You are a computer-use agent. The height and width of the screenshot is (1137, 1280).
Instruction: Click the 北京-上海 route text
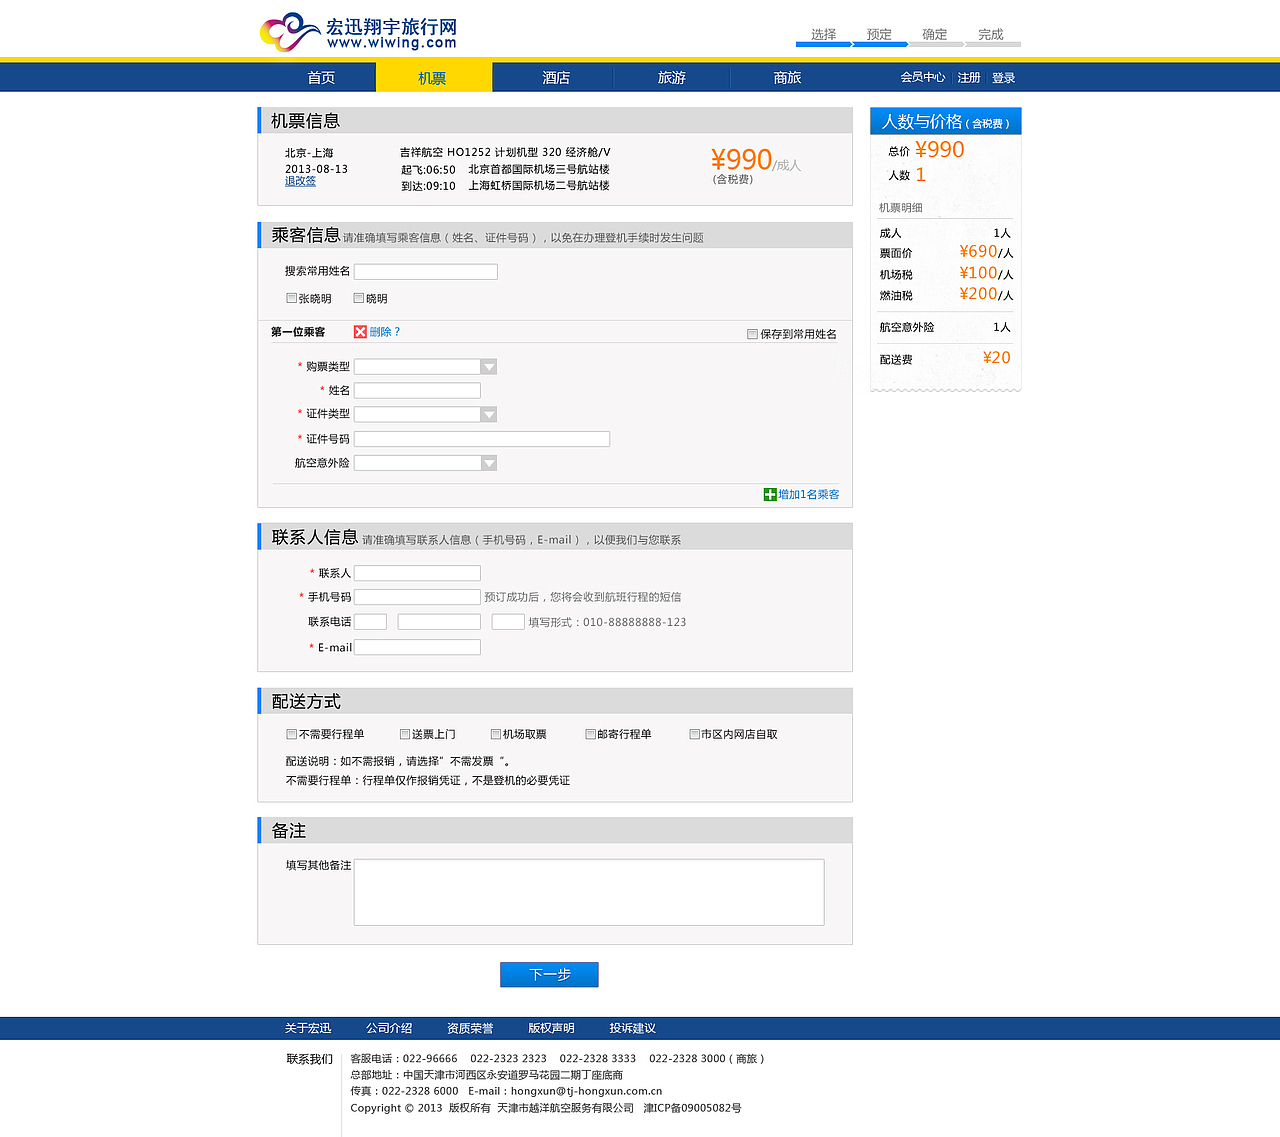[309, 153]
